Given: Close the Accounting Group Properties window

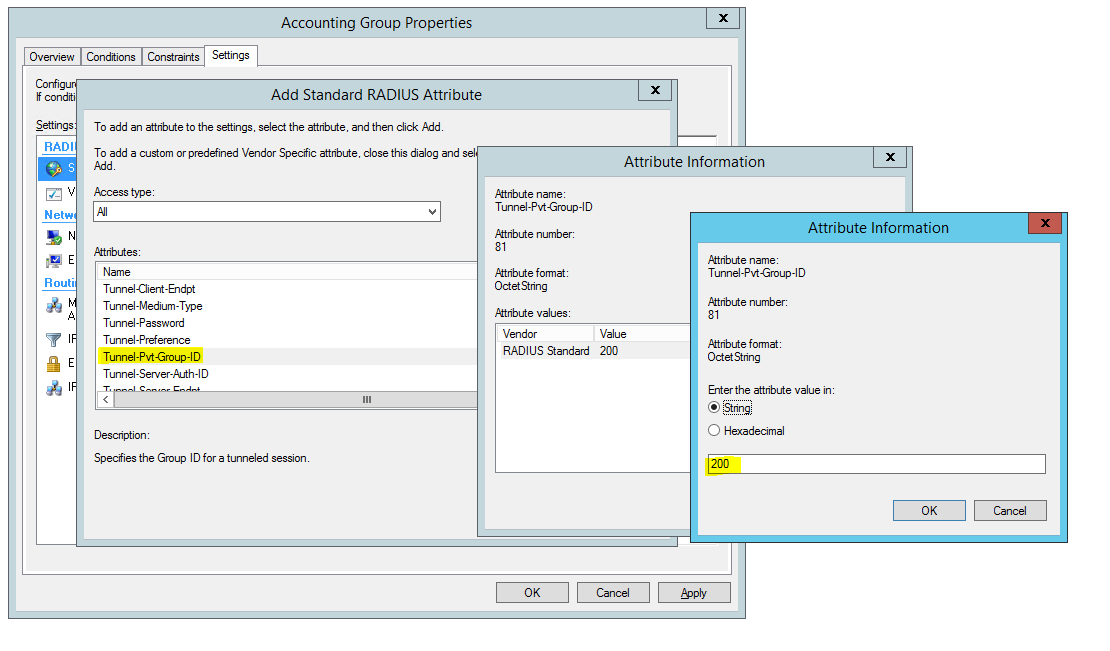Looking at the screenshot, I should coord(723,18).
